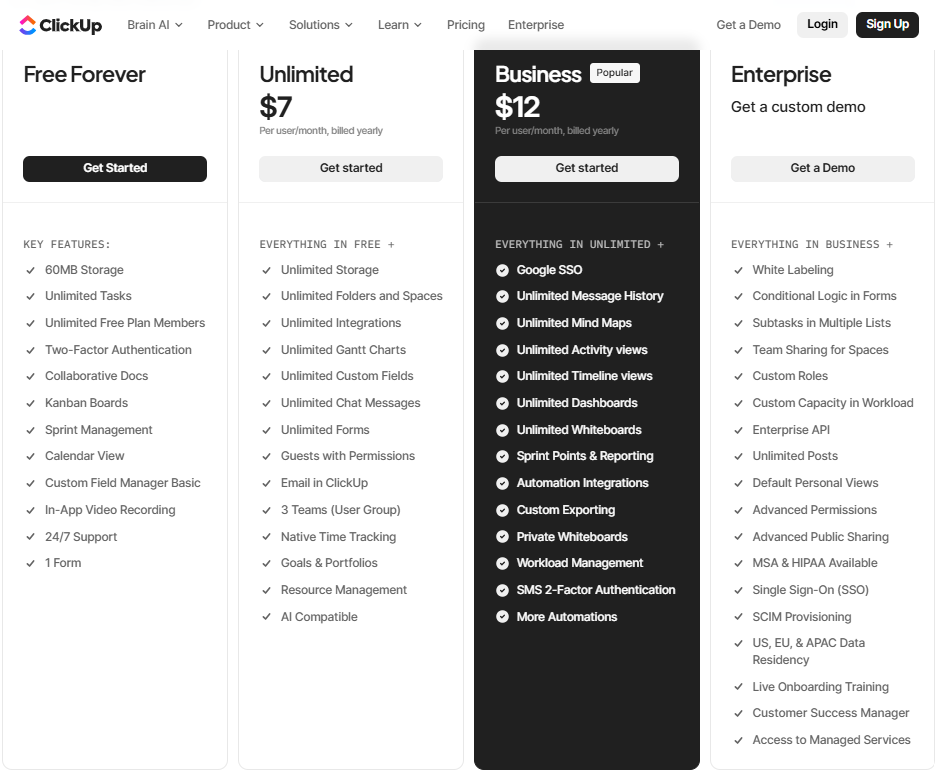Click the Login button
Image resolution: width=937 pixels, height=772 pixels.
click(x=822, y=25)
